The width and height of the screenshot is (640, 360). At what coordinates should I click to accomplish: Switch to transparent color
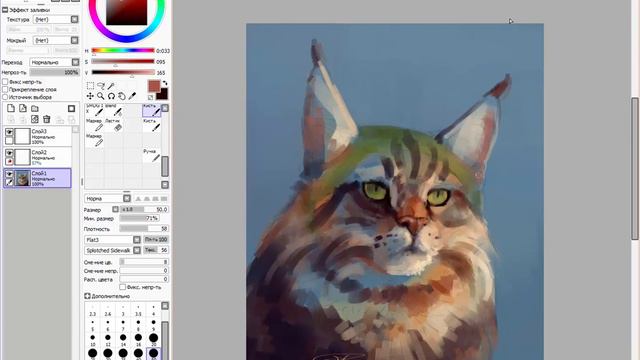click(150, 97)
